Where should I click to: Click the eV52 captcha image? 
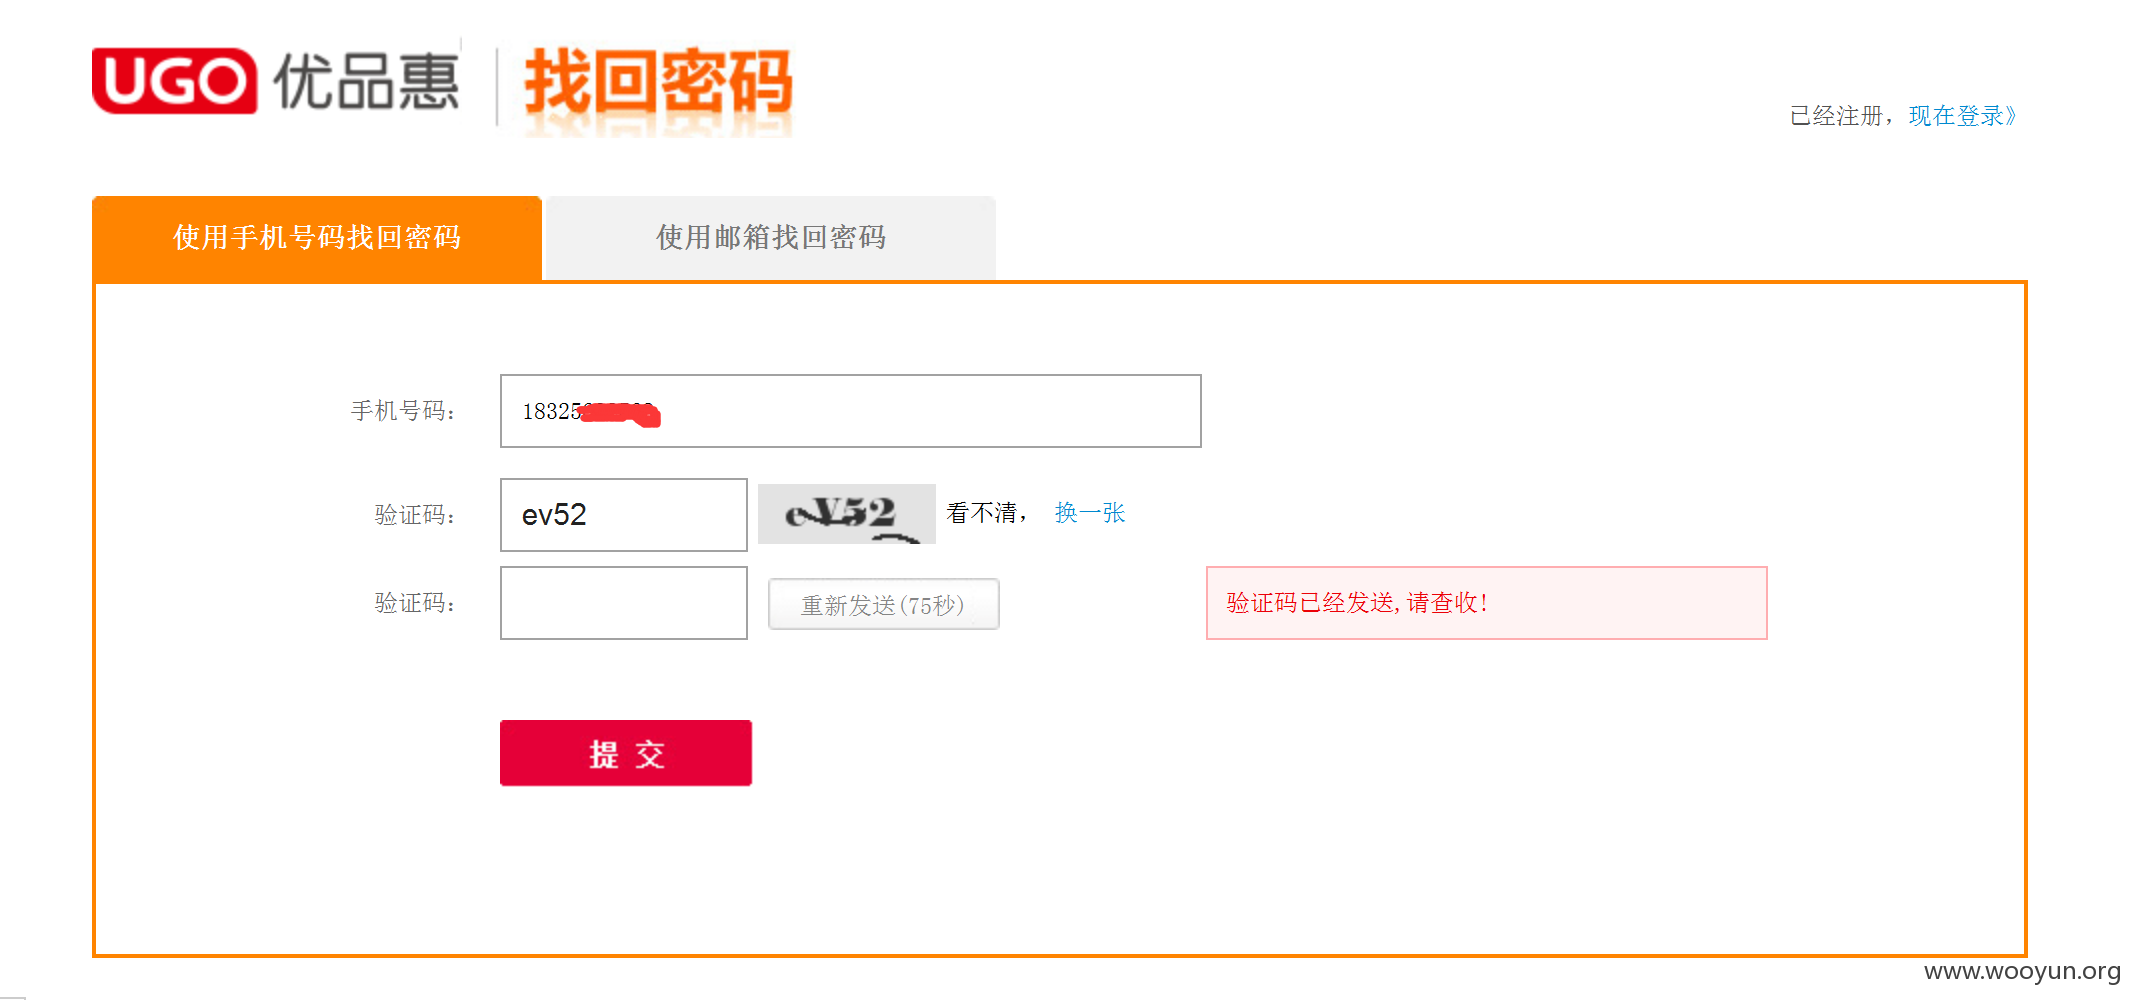click(847, 514)
